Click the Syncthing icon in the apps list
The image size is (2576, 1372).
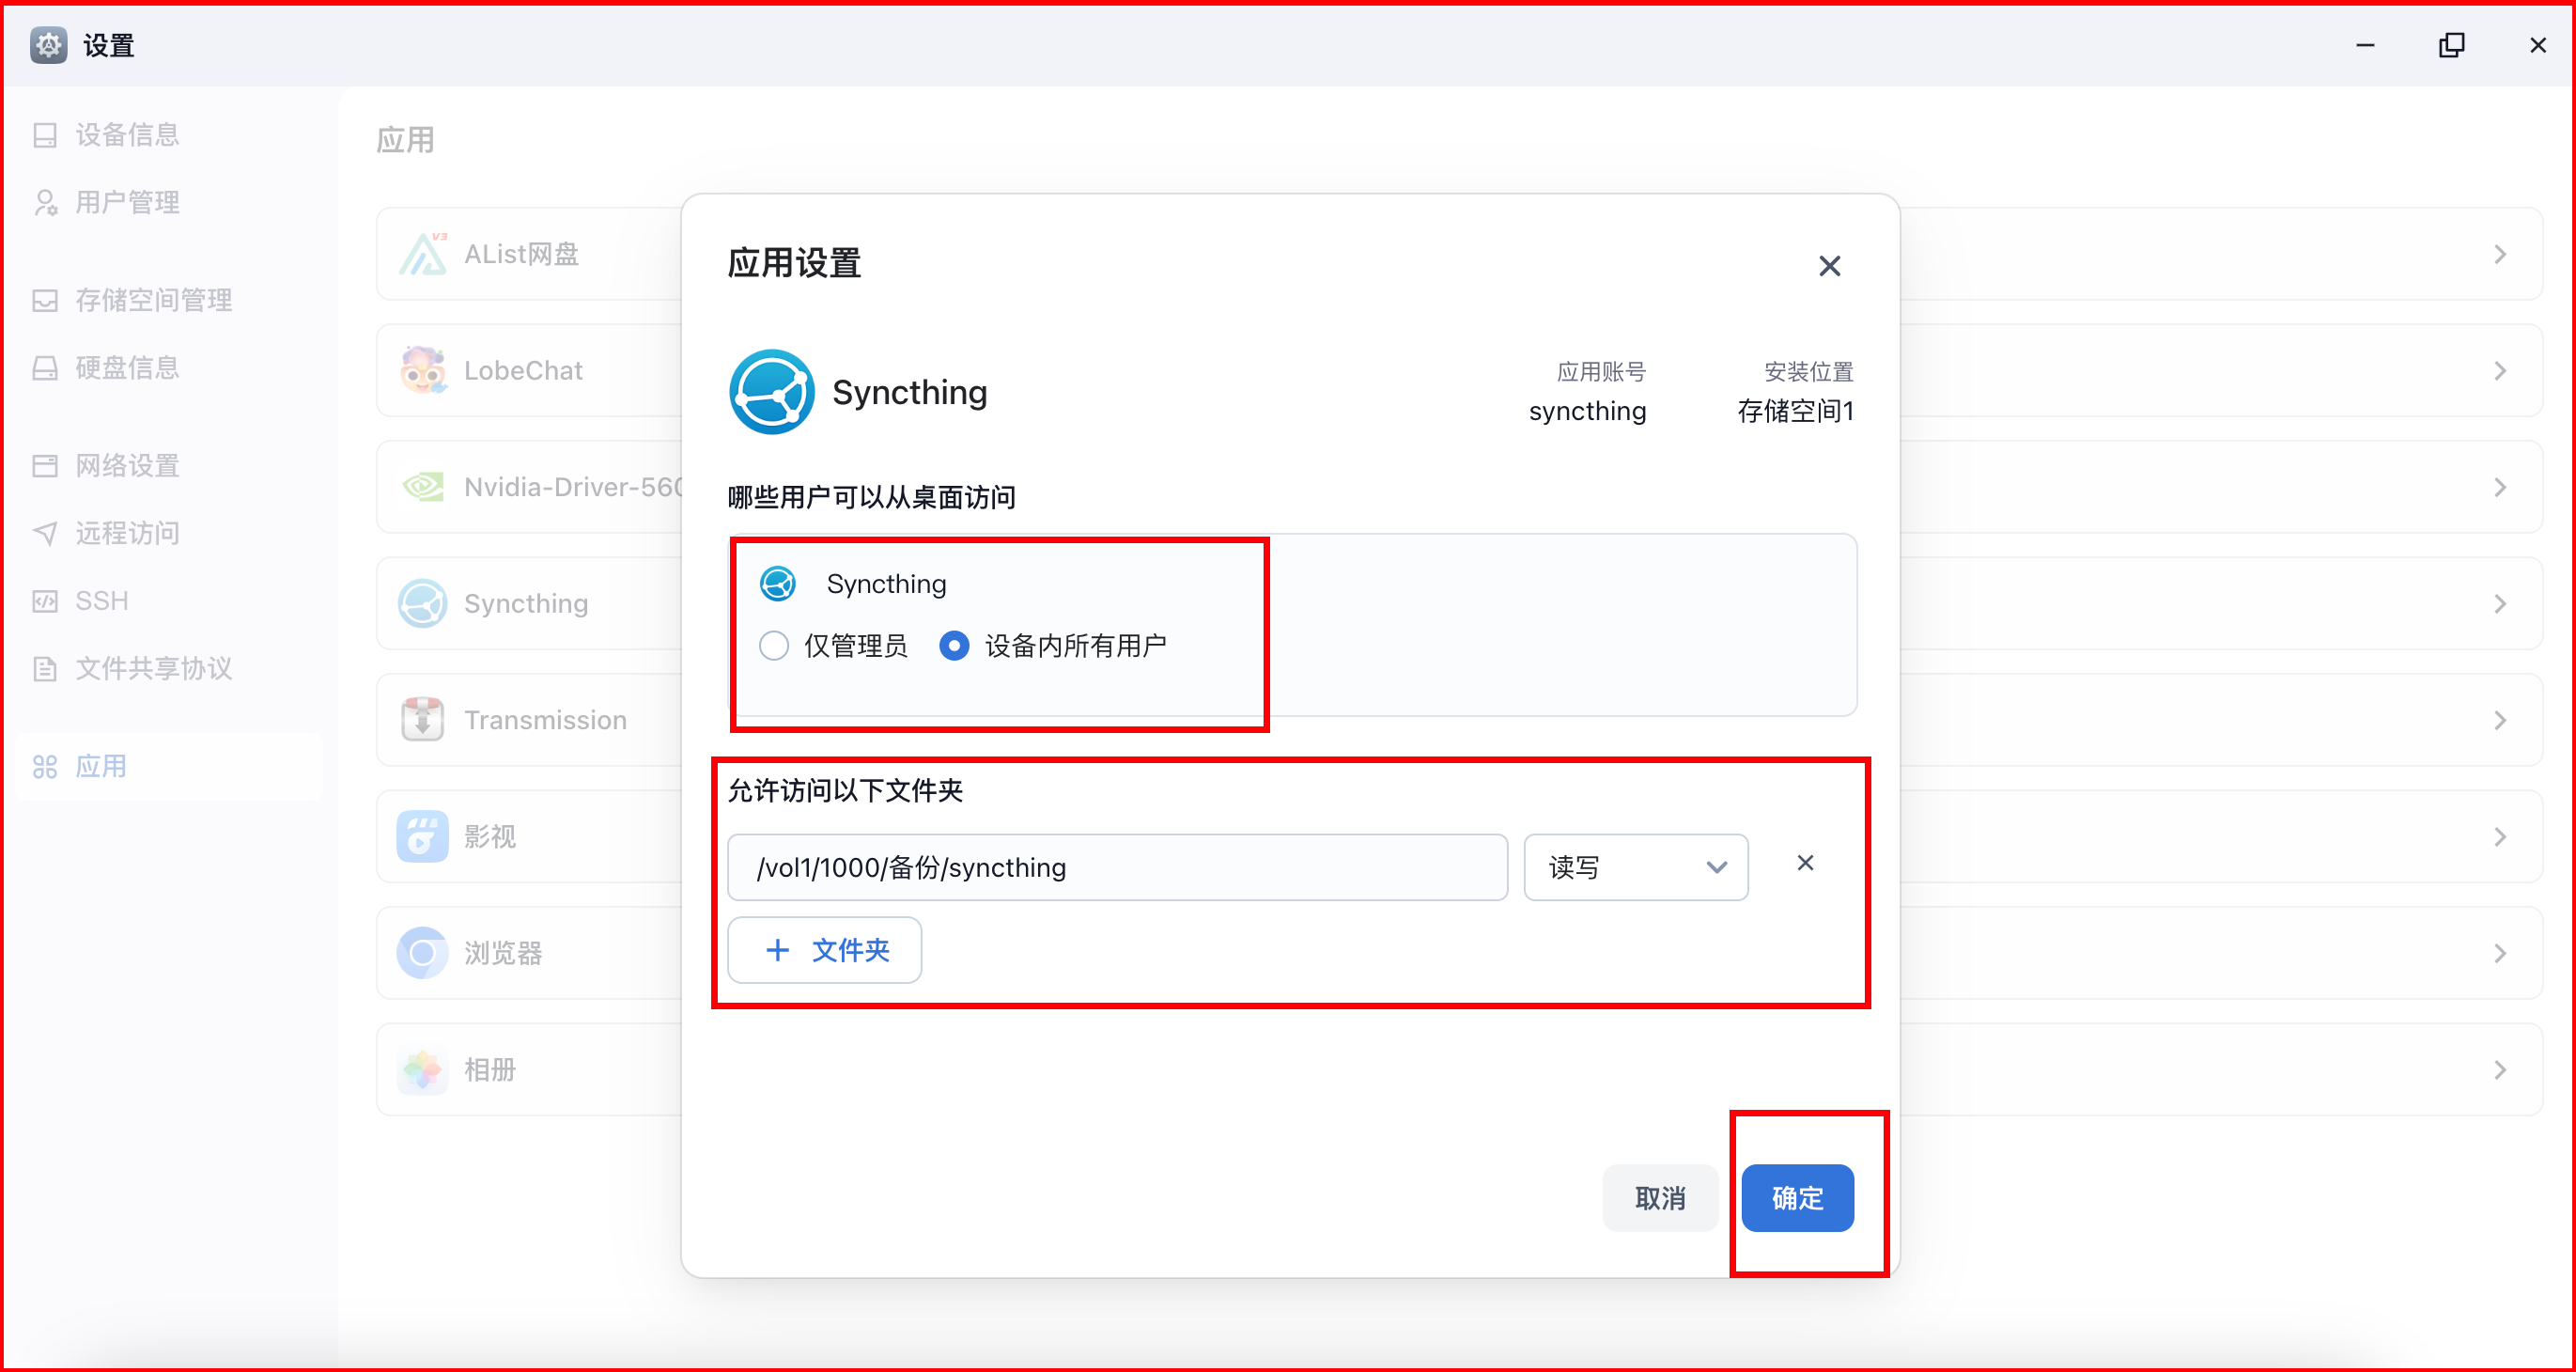point(423,603)
